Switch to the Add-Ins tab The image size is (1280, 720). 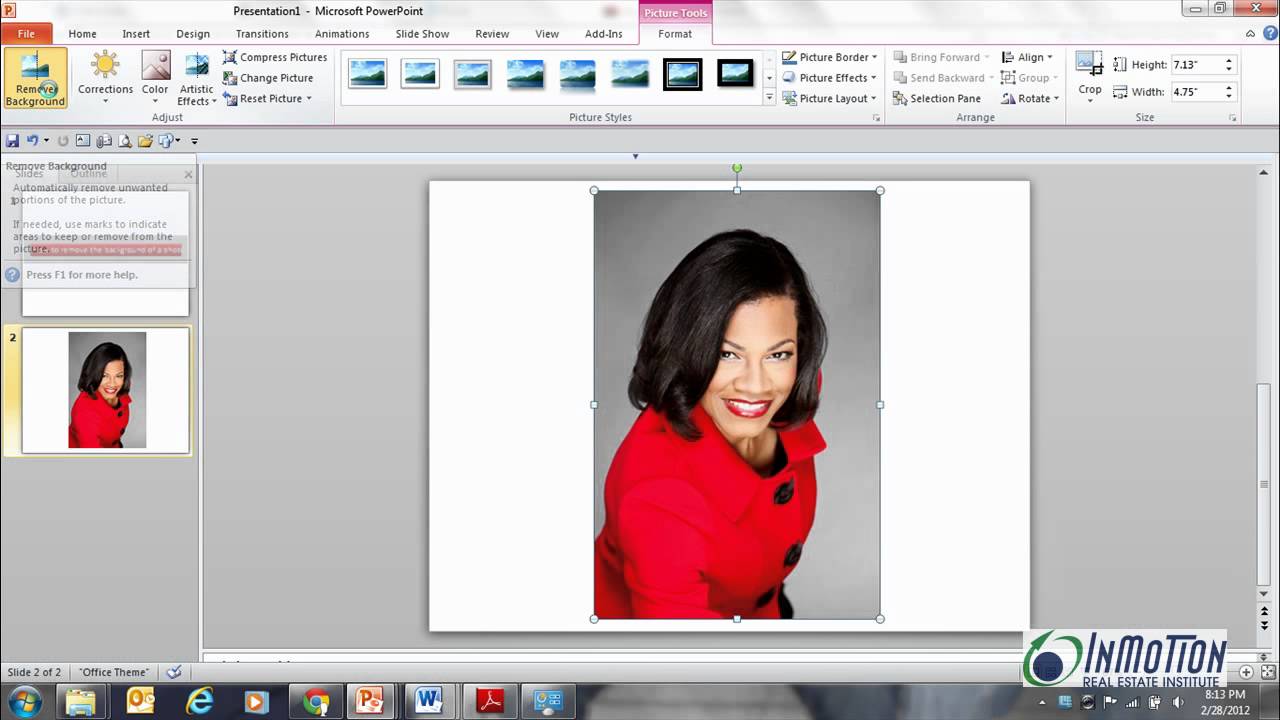click(604, 34)
